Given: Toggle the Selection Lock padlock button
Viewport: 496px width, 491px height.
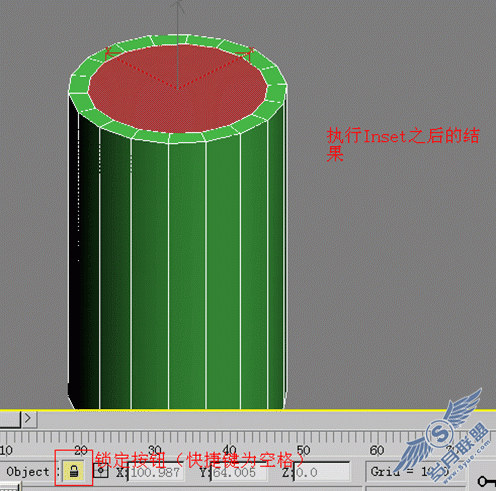Looking at the screenshot, I should click(74, 471).
